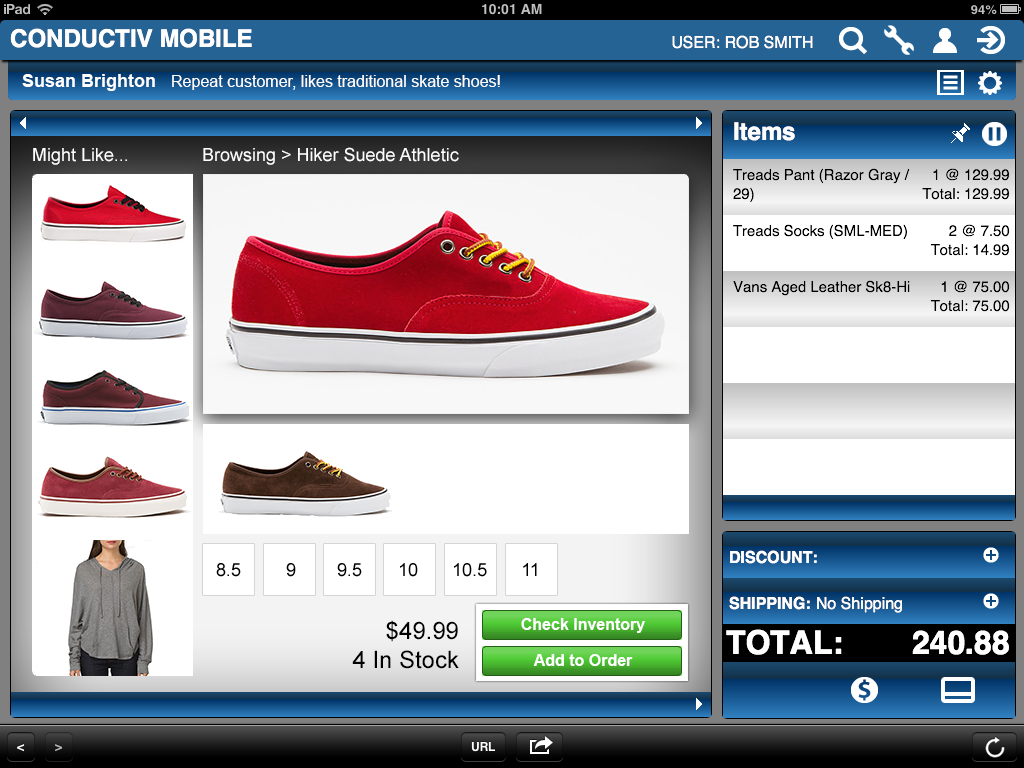Expand the Shipping options
This screenshot has height=768, width=1024.
(991, 601)
